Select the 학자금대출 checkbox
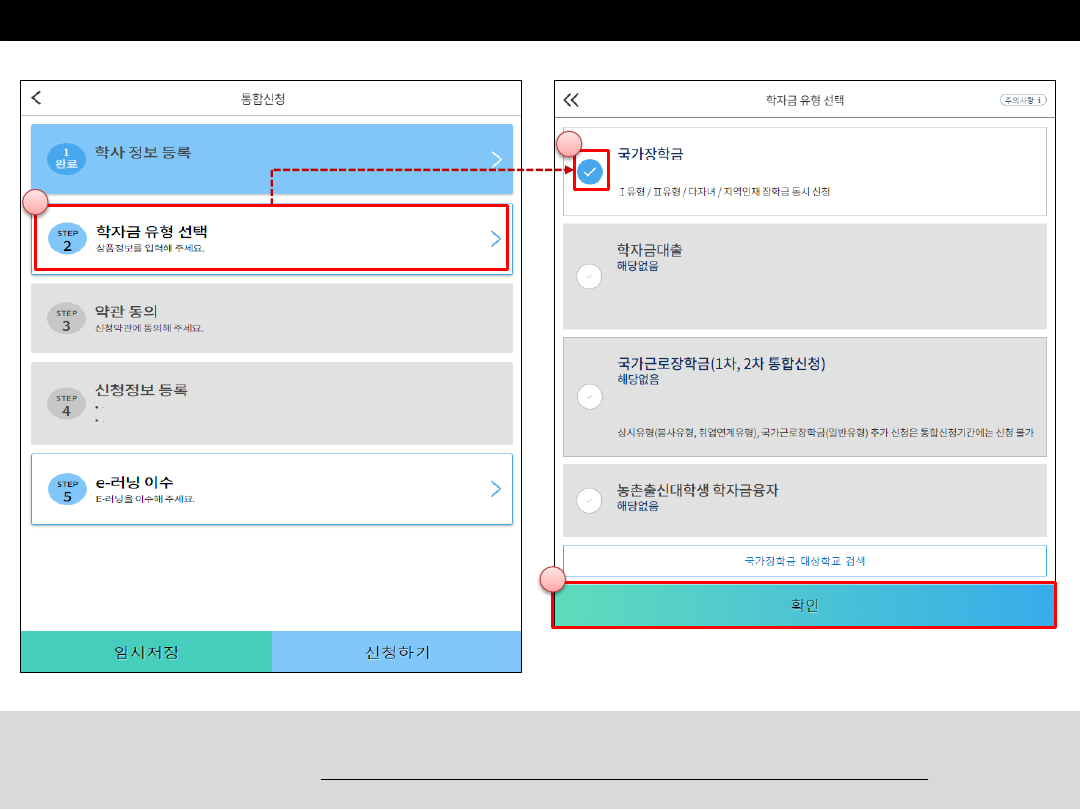This screenshot has width=1080, height=810. point(590,277)
